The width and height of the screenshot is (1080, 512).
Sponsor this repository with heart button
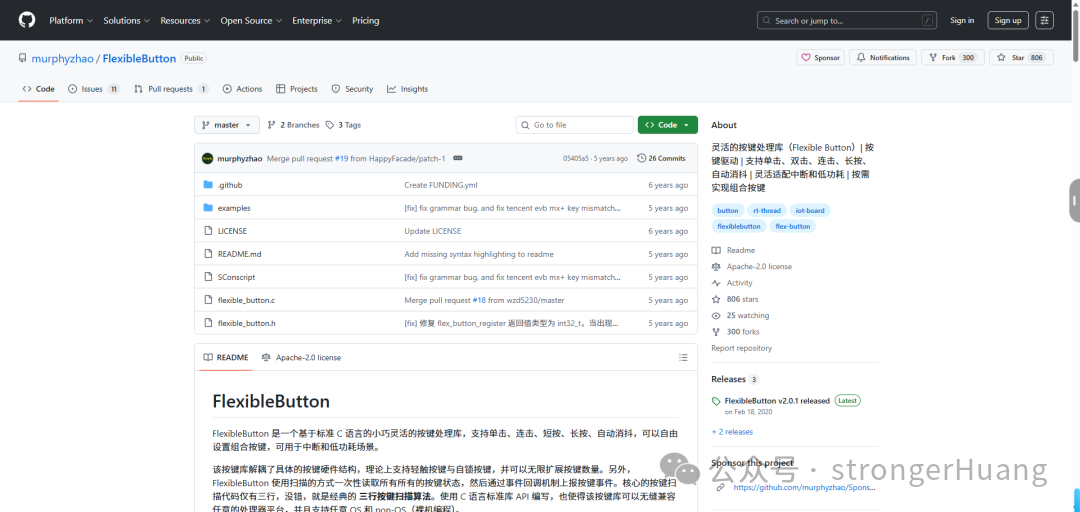tap(821, 58)
